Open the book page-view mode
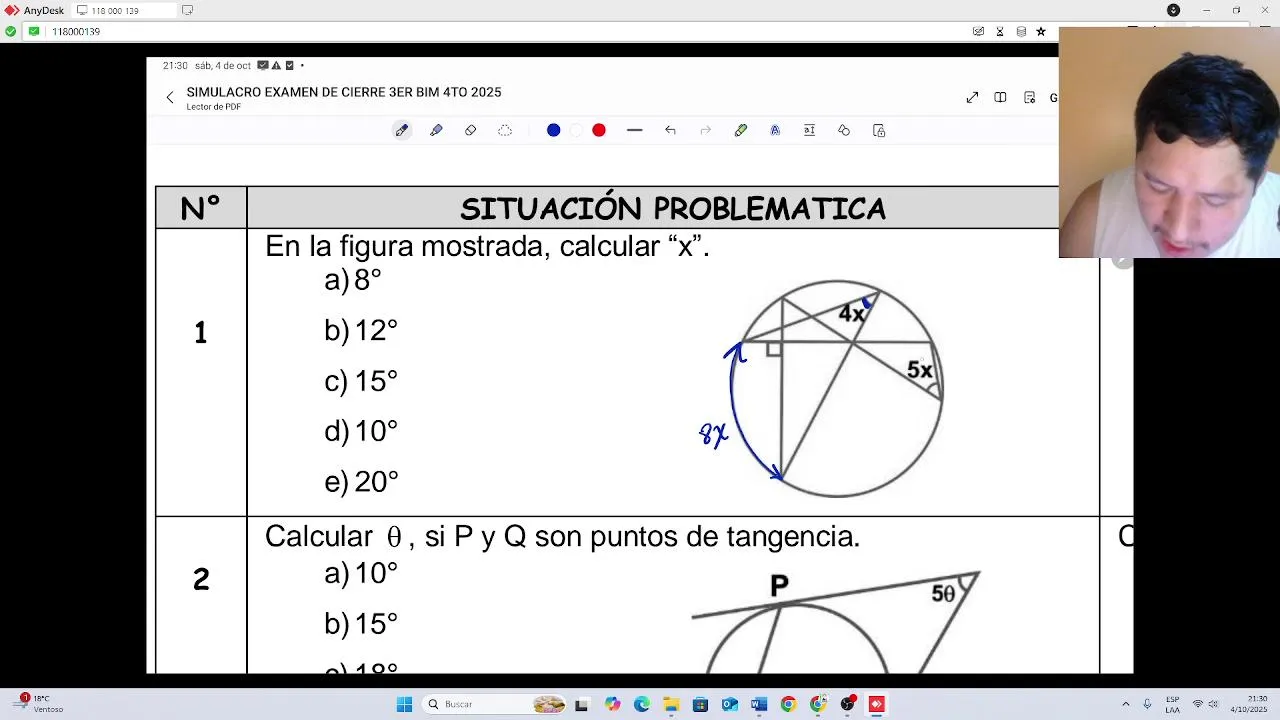 tap(1000, 97)
